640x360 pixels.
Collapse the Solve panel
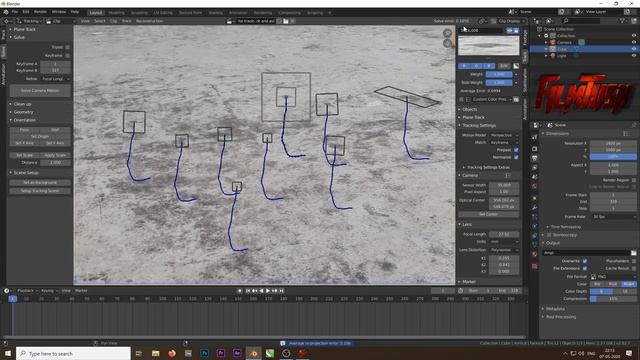[19, 37]
